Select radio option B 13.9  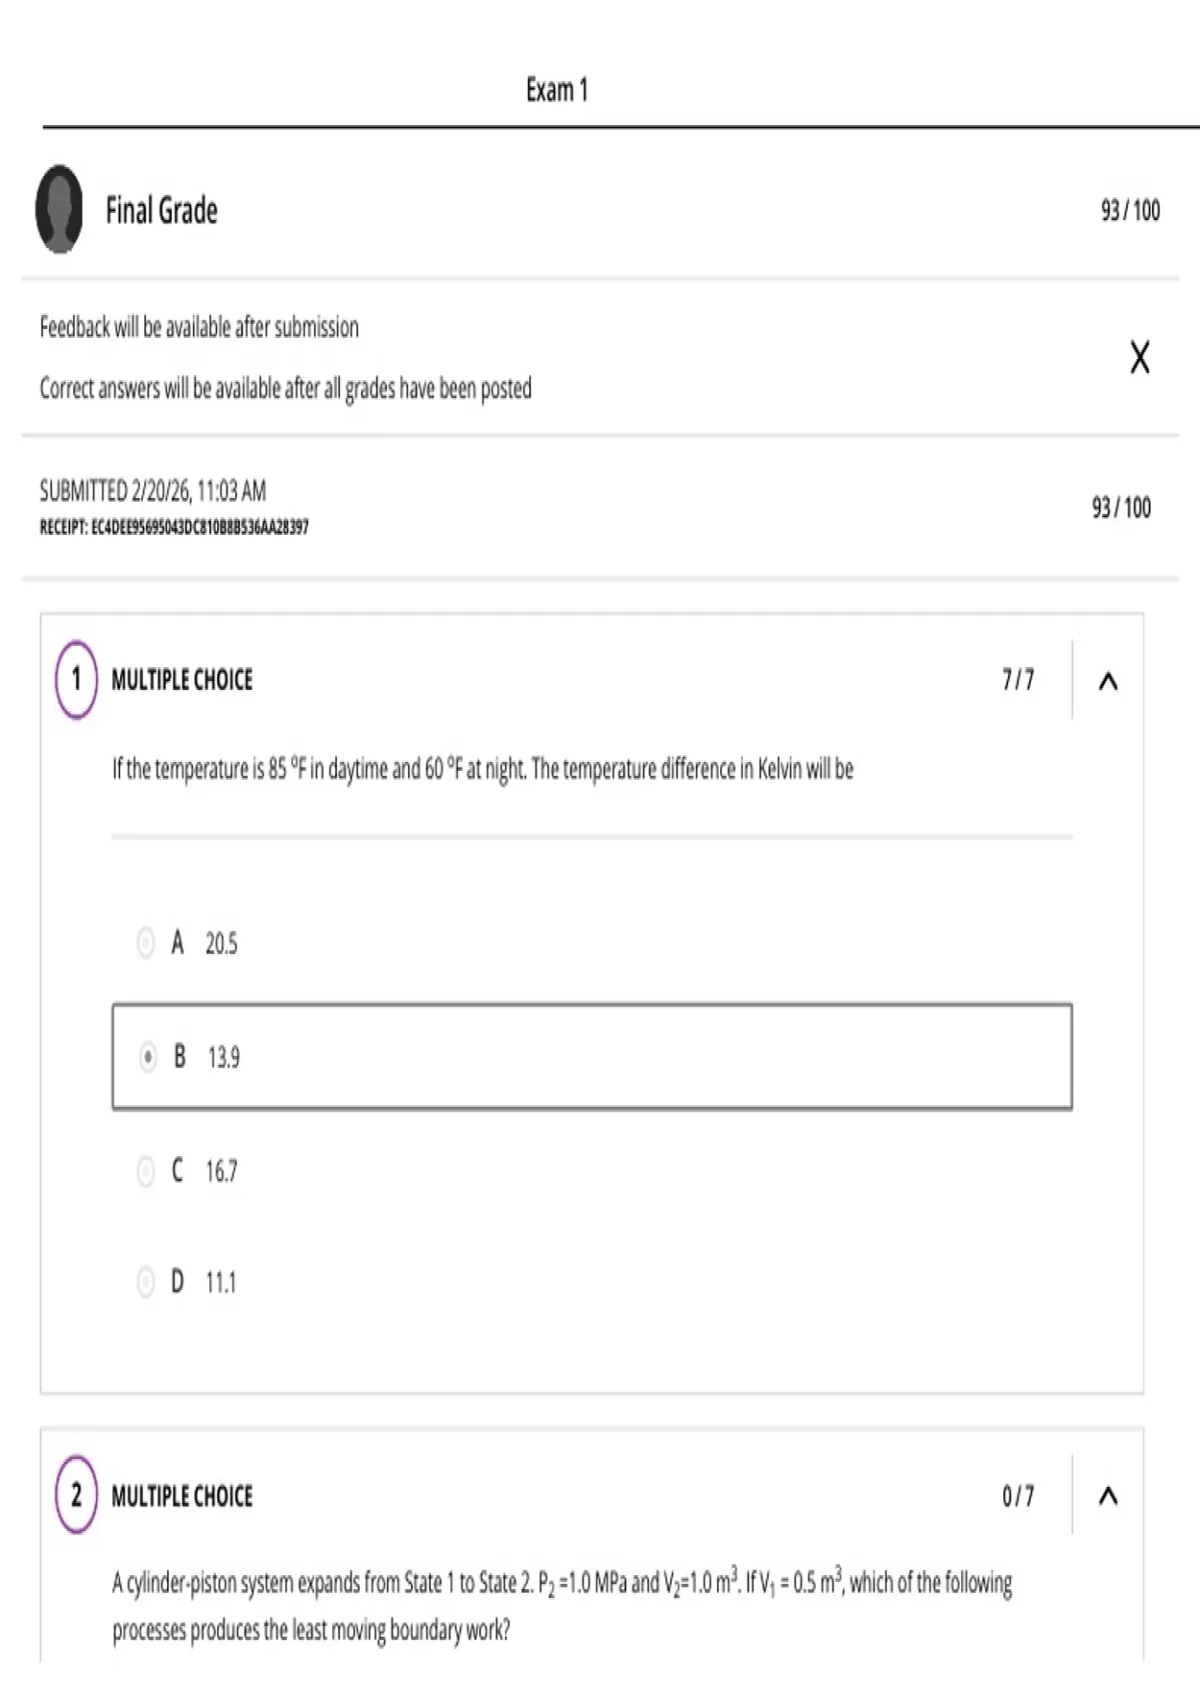(148, 1056)
